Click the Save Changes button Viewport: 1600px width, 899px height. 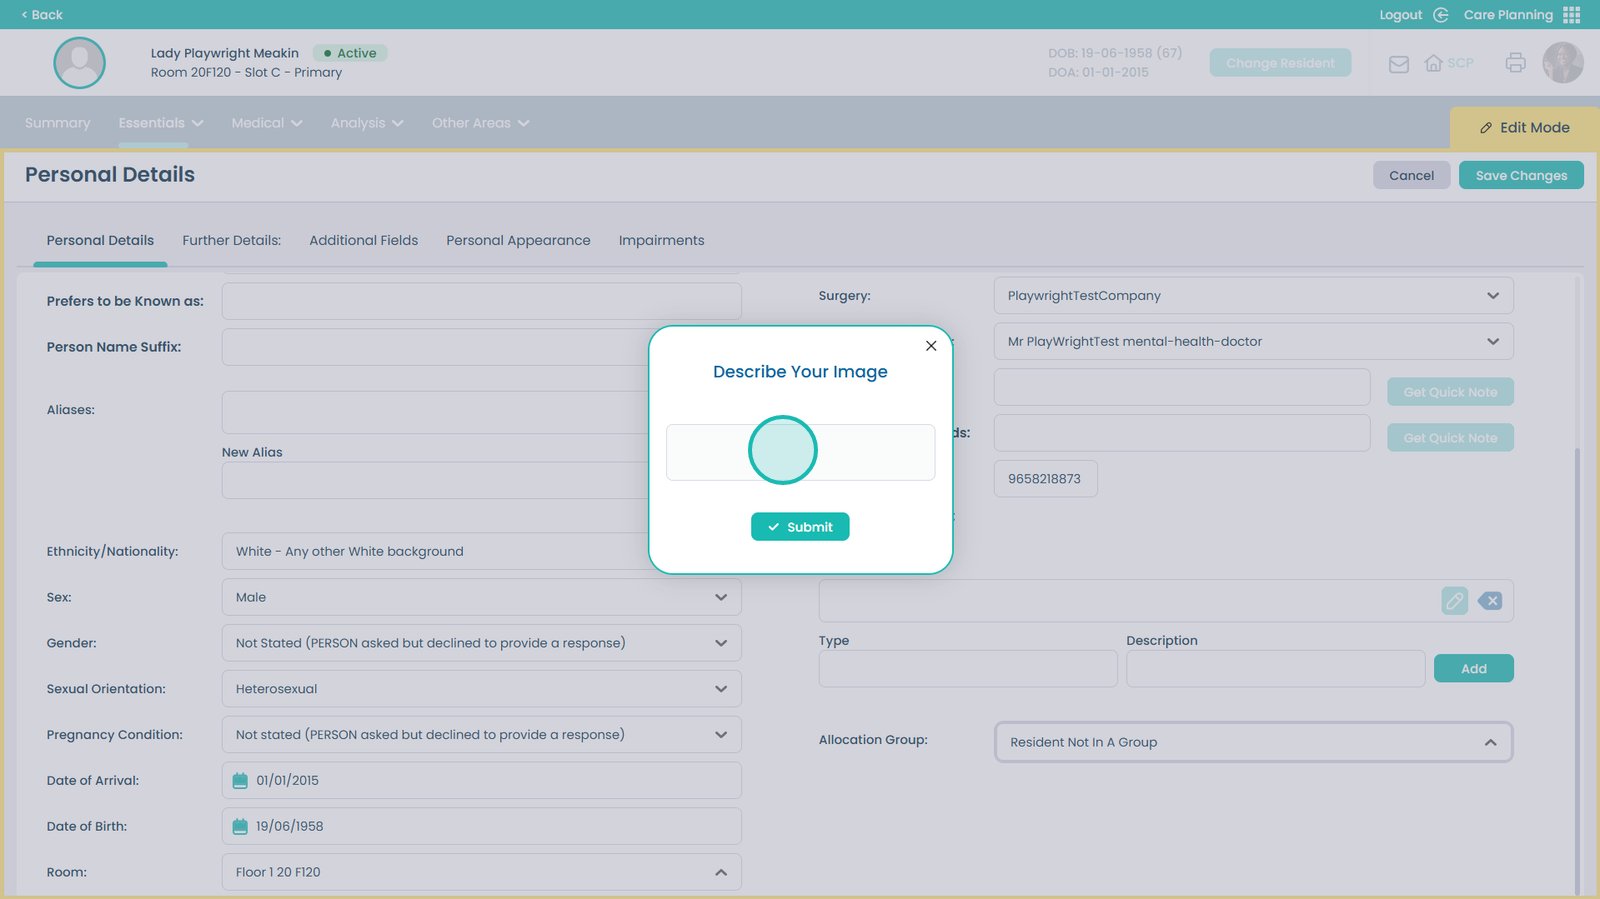point(1520,176)
